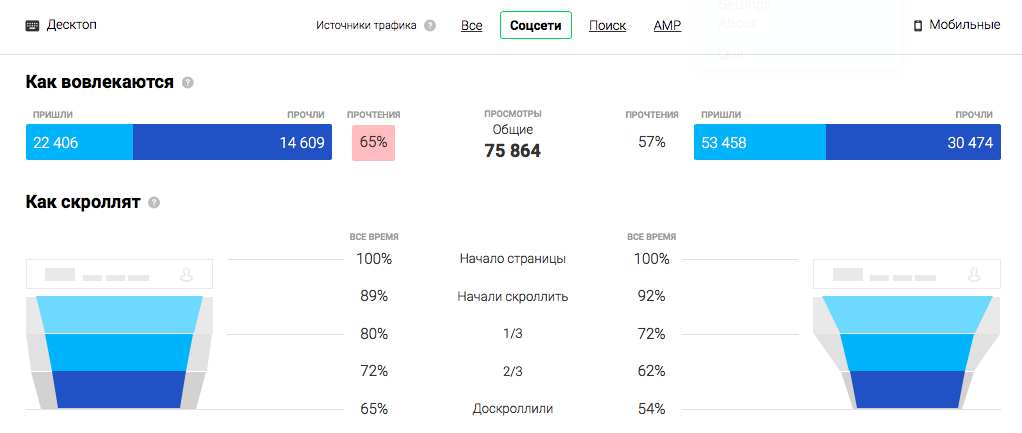Click mobile light-blue bar showing 53 458
Viewport: 1022px width, 433px height.
pos(760,143)
